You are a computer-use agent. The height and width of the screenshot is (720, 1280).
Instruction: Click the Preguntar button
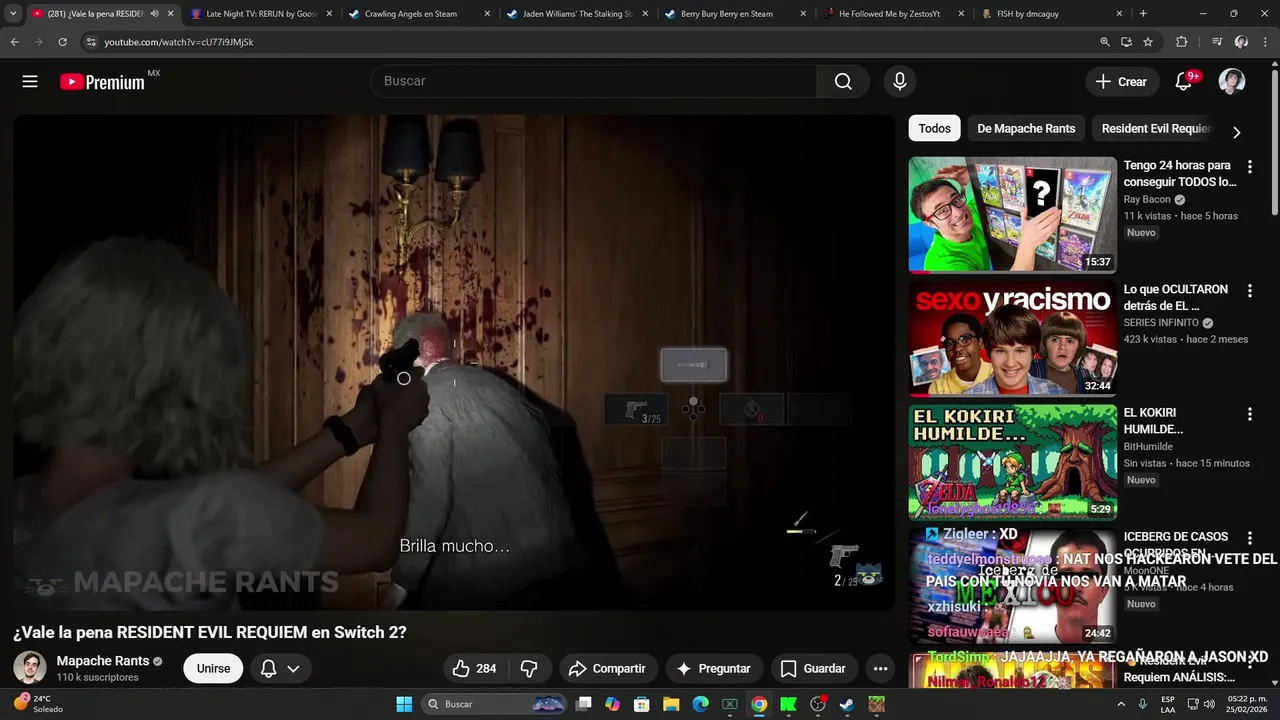coord(713,668)
